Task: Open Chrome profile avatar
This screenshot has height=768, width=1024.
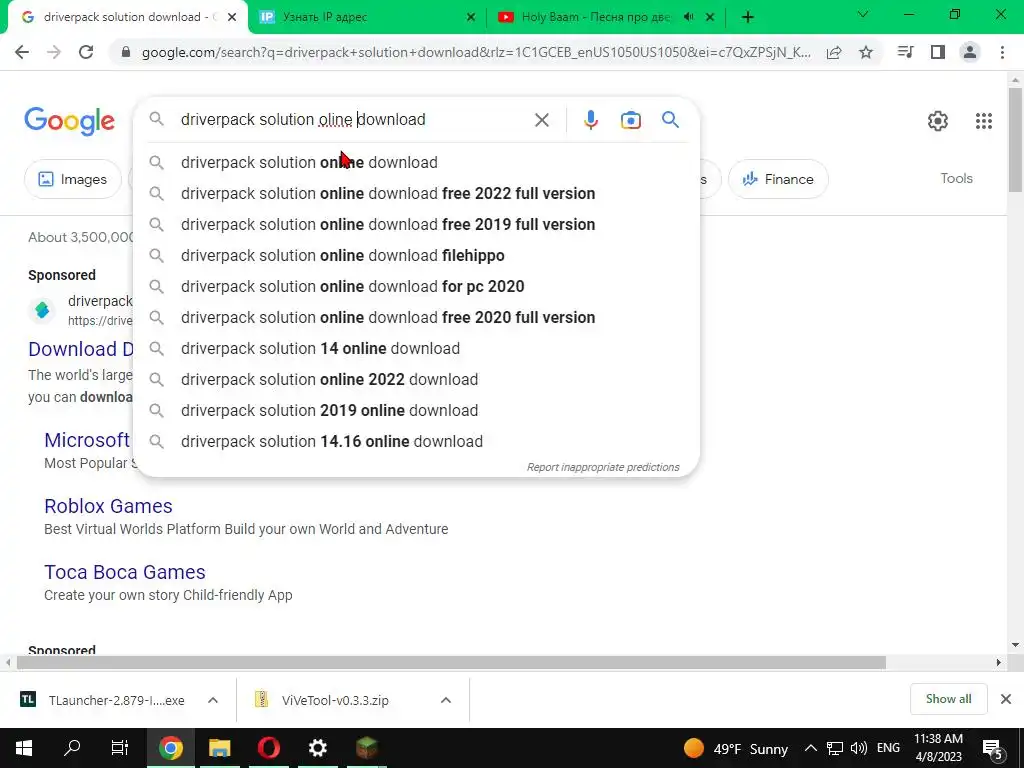Action: pos(970,52)
